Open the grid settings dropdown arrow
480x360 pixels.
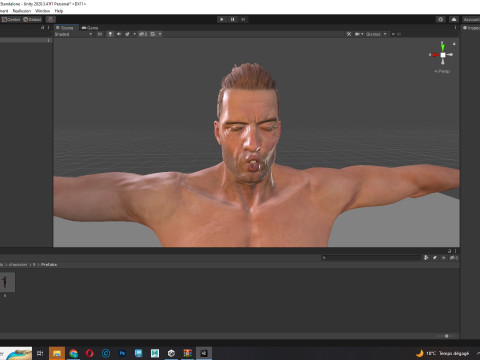pyautogui.click(x=160, y=34)
